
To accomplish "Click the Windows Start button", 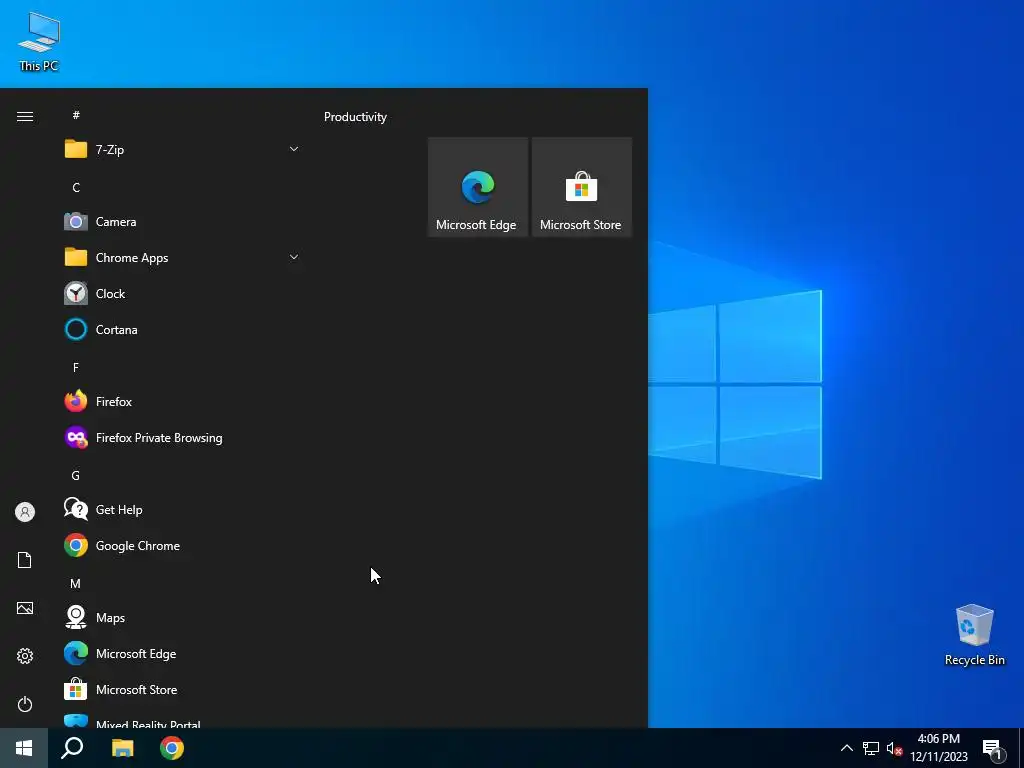I will coord(24,748).
